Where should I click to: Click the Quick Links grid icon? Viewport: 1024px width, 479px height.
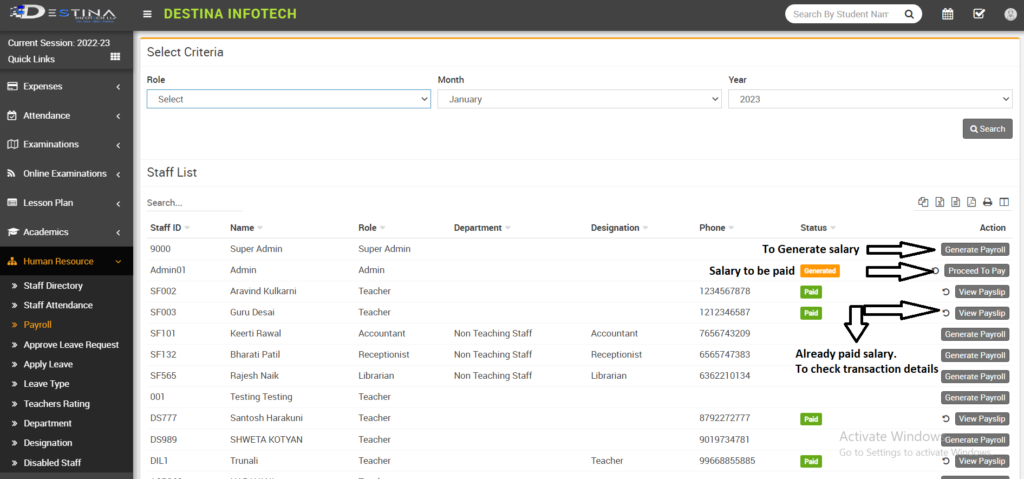[x=114, y=57]
